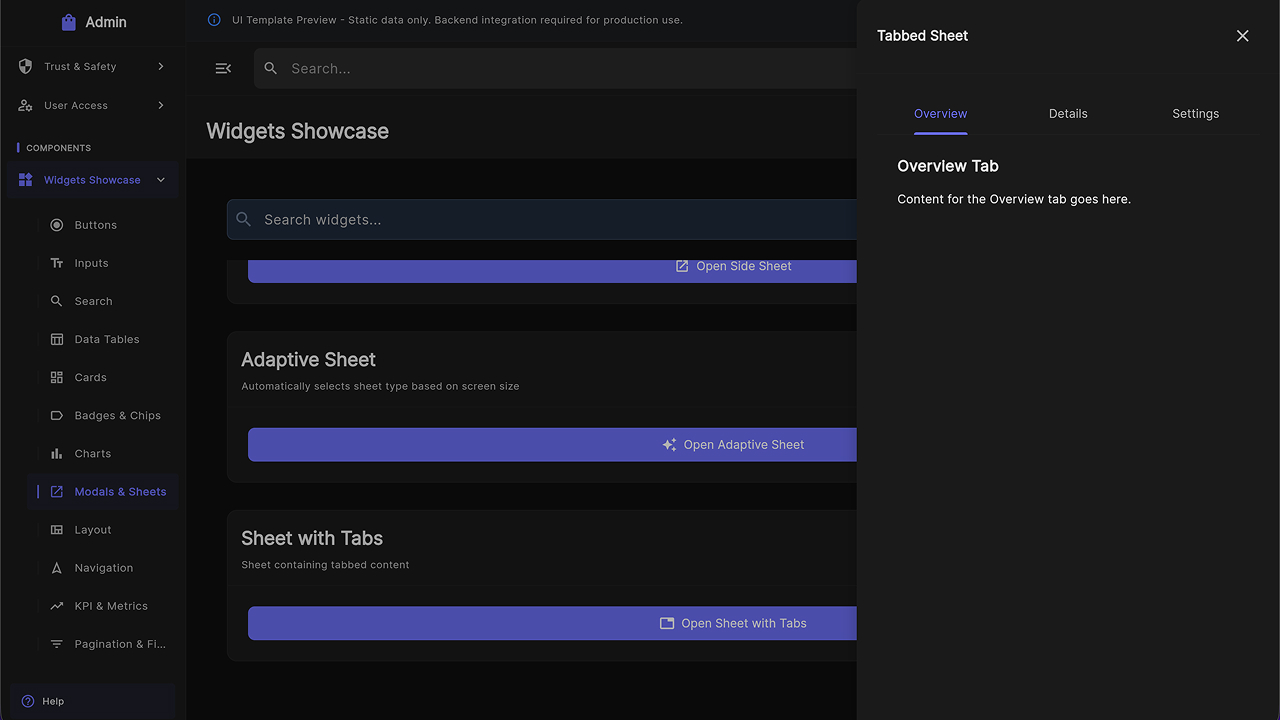The height and width of the screenshot is (720, 1280).
Task: Click the Inputs text-format icon
Action: (57, 263)
